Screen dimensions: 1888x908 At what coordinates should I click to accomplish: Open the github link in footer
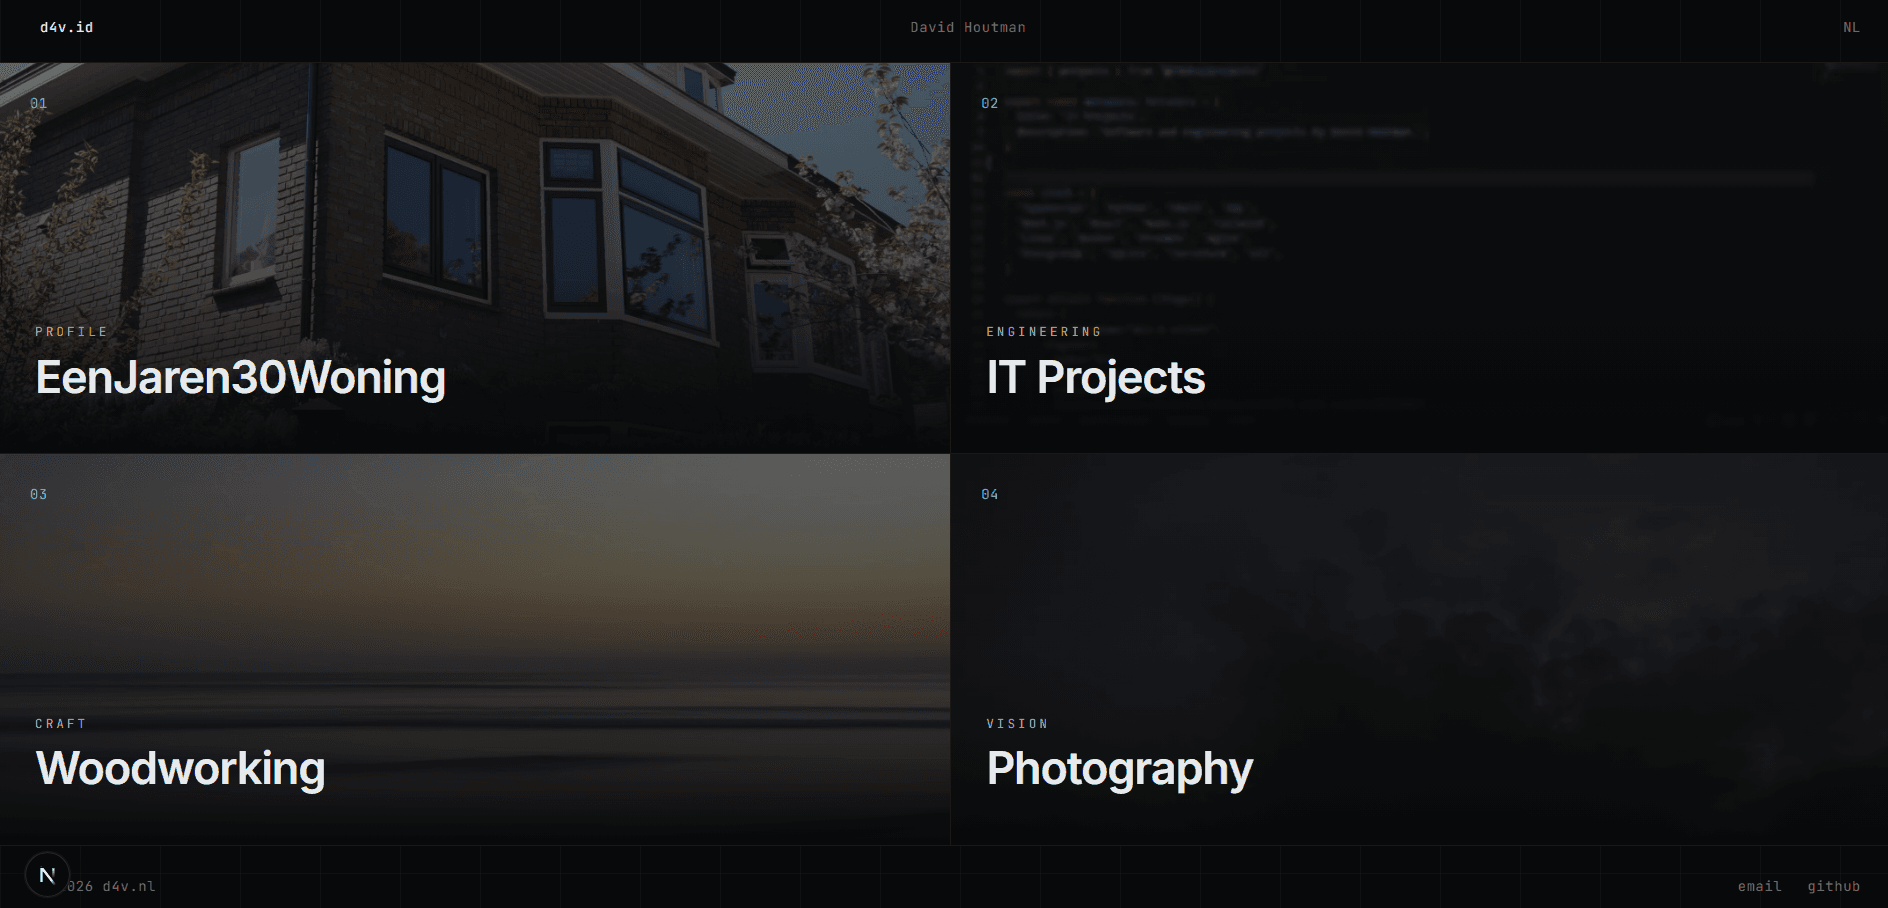1833,886
